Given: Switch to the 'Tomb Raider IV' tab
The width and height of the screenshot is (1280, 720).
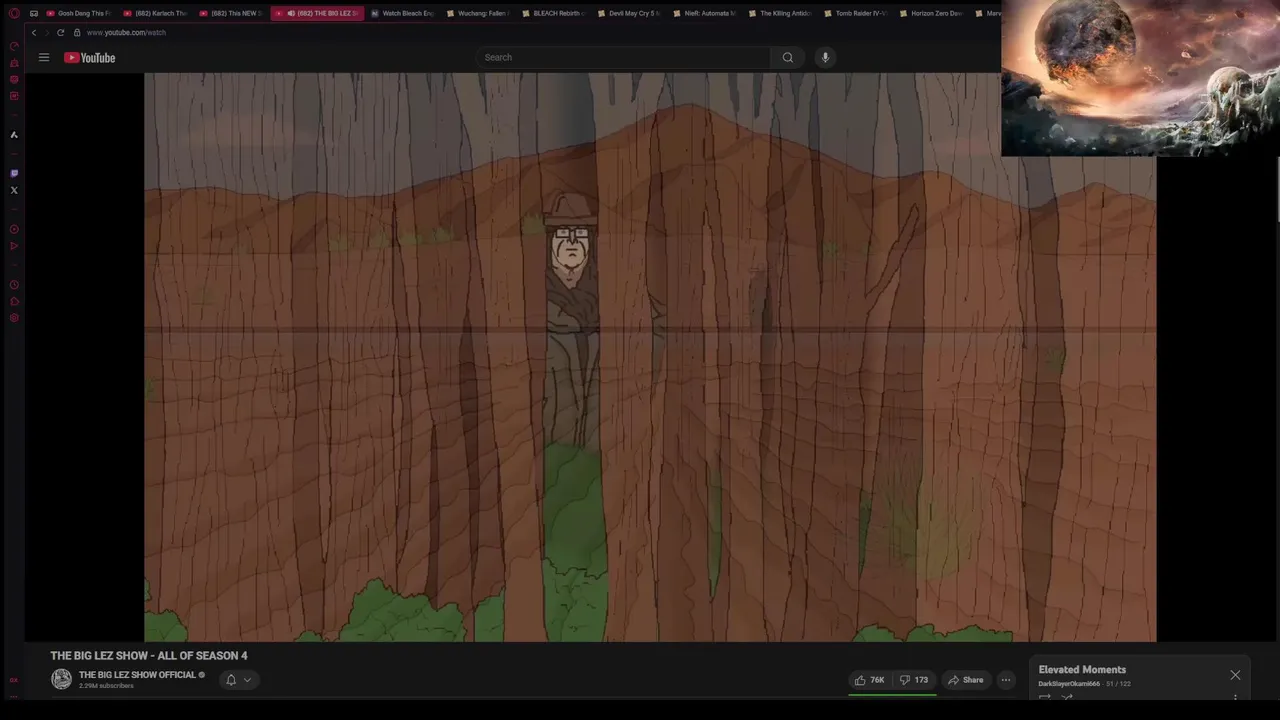Looking at the screenshot, I should coord(857,13).
